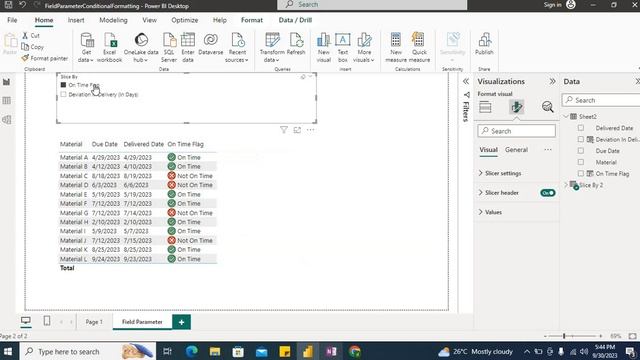This screenshot has height=360, width=640.
Task: Click Focus mode icon above table
Action: [297, 130]
